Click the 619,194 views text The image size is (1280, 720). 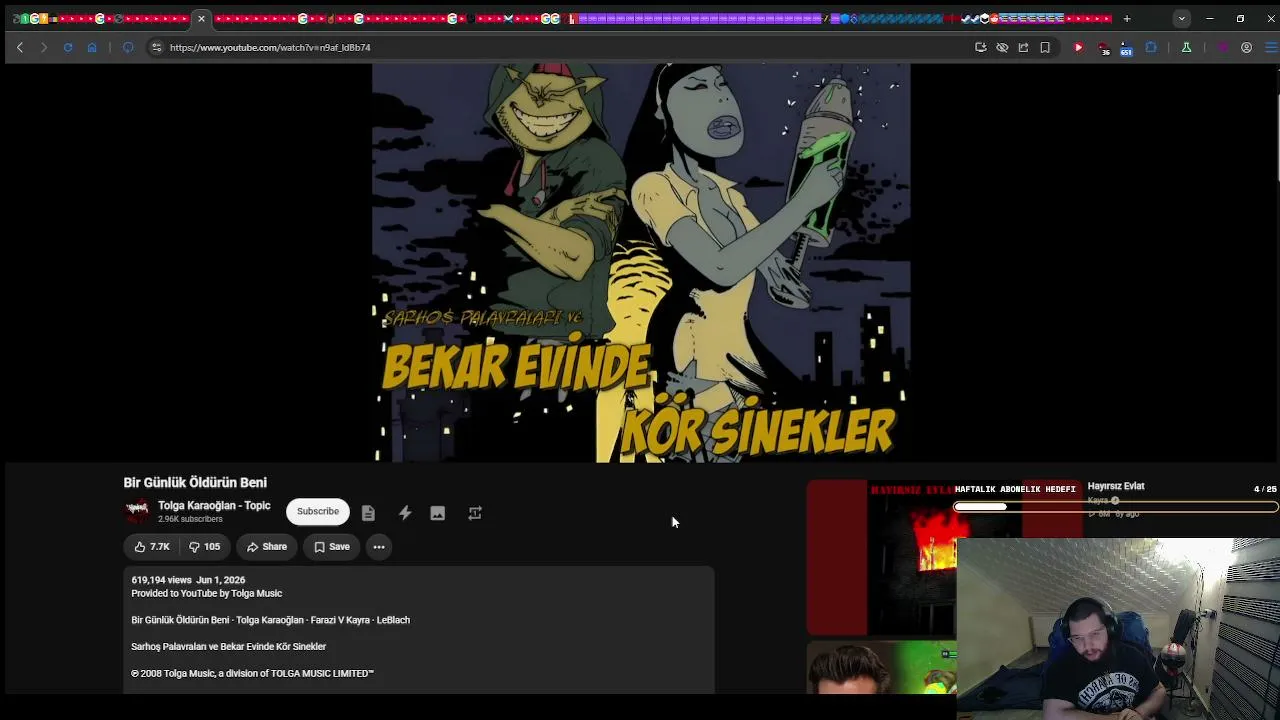coord(161,580)
